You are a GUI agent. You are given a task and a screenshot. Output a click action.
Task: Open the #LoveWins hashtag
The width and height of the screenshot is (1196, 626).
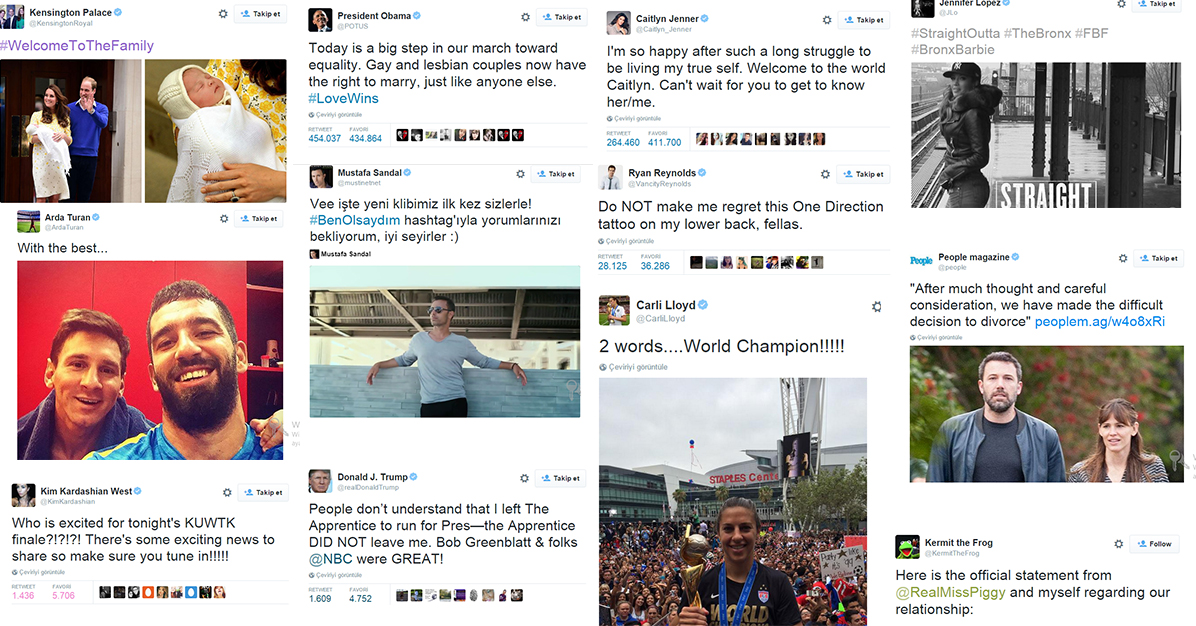click(343, 98)
